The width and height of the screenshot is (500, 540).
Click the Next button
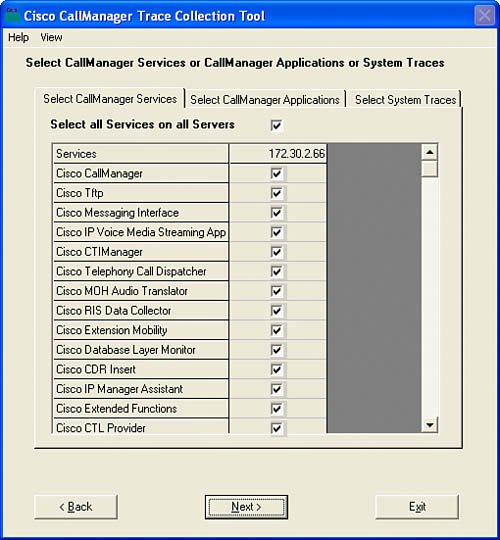point(246,507)
